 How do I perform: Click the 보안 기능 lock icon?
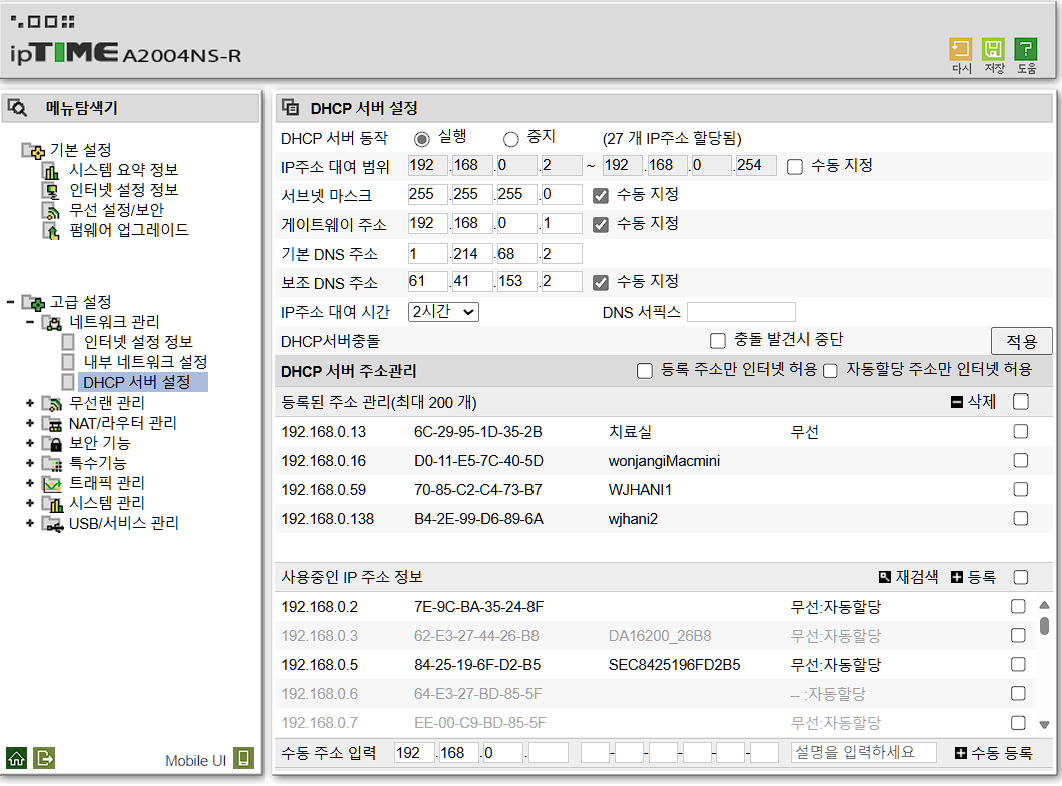click(51, 444)
